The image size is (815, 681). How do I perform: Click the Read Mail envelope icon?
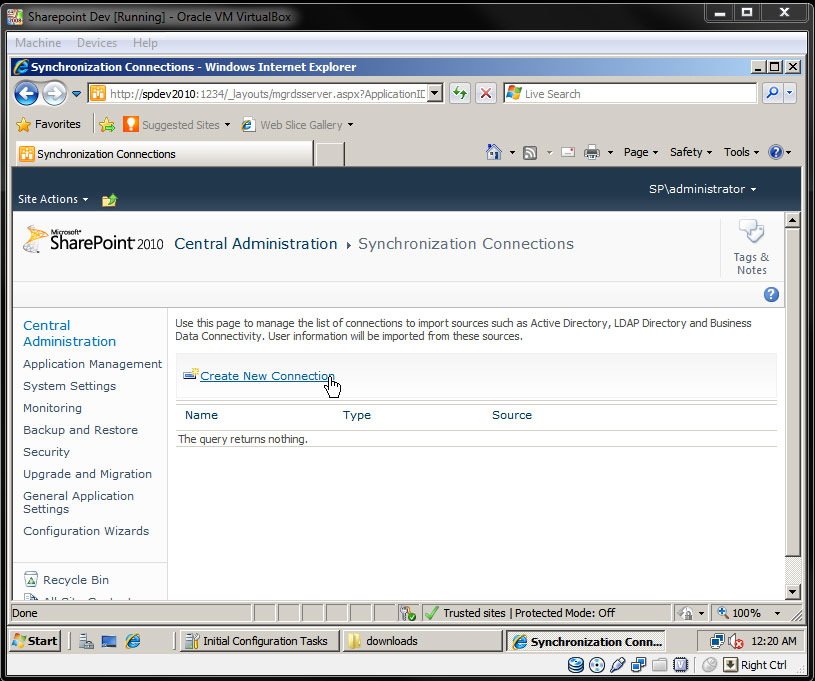[568, 152]
